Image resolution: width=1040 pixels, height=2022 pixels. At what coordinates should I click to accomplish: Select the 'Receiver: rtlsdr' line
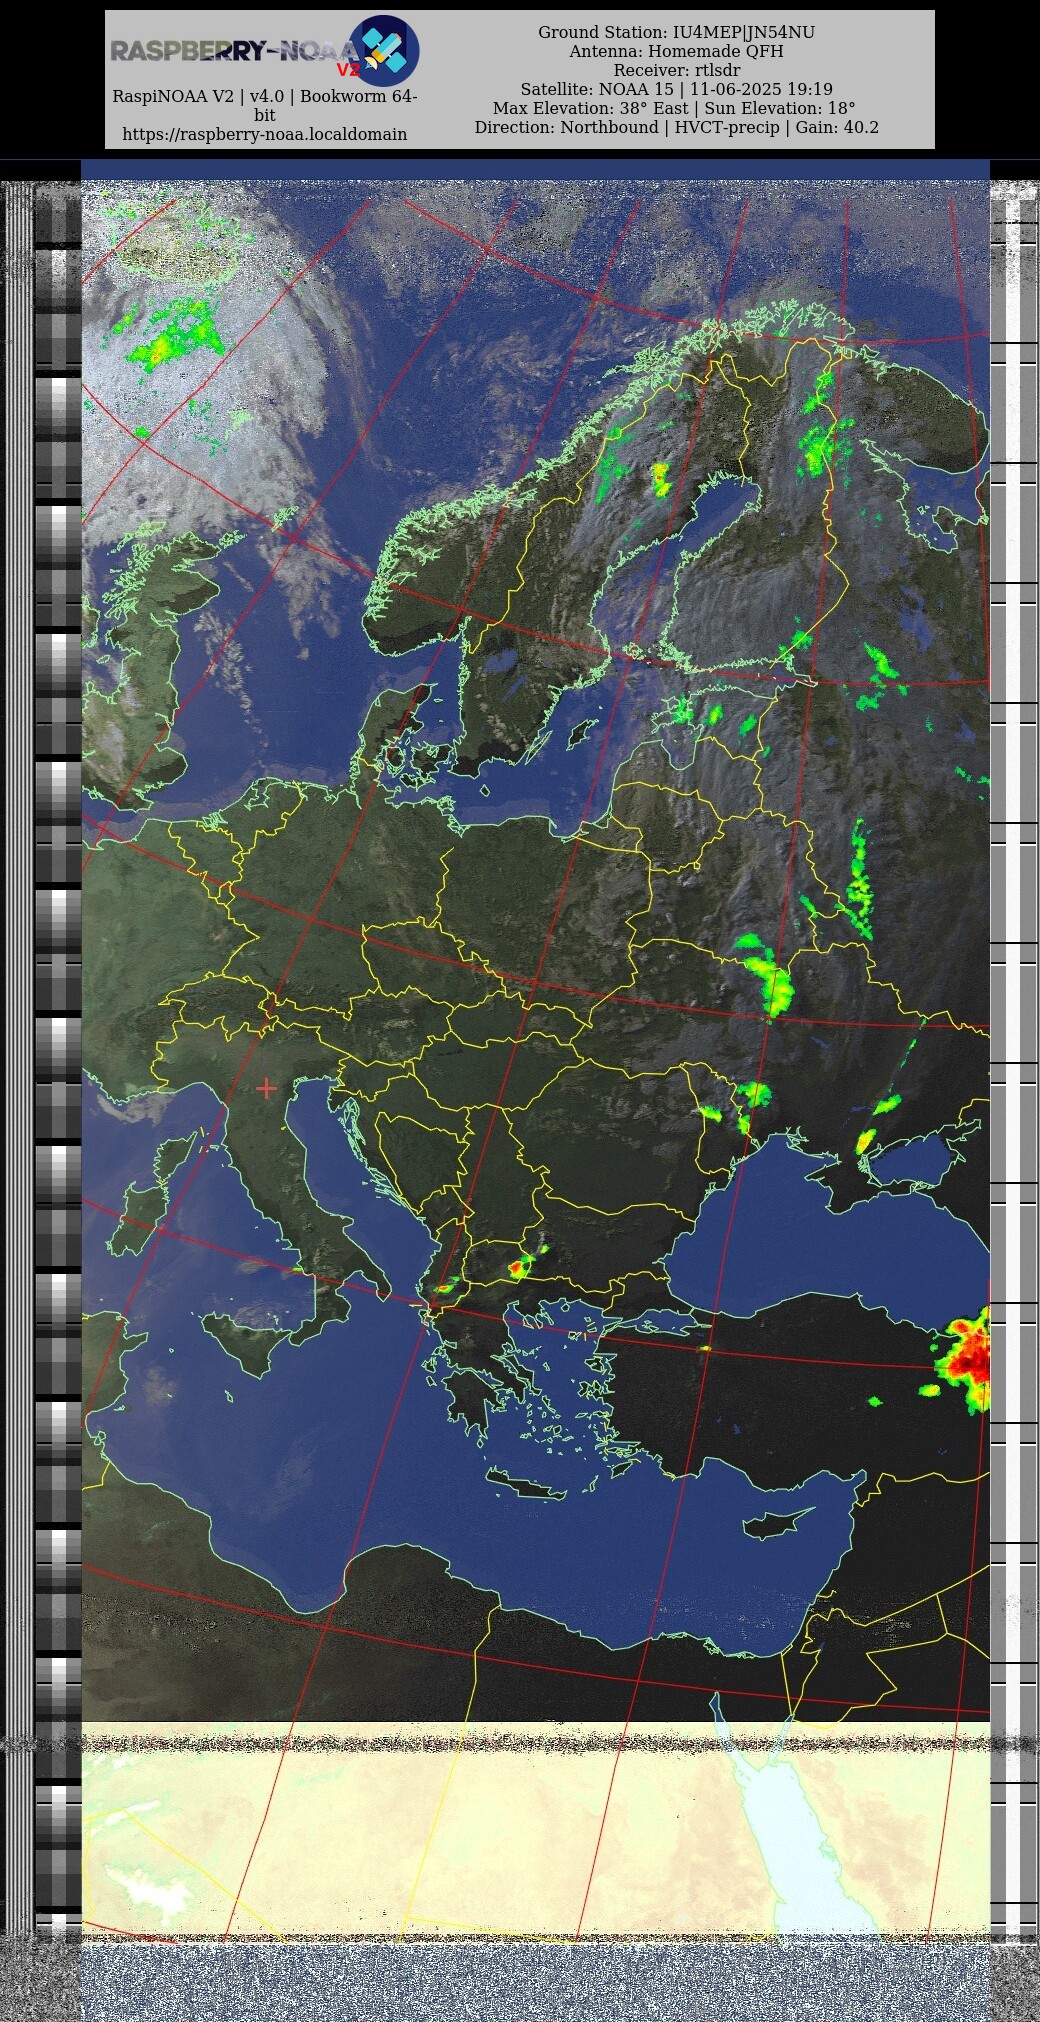pyautogui.click(x=676, y=70)
